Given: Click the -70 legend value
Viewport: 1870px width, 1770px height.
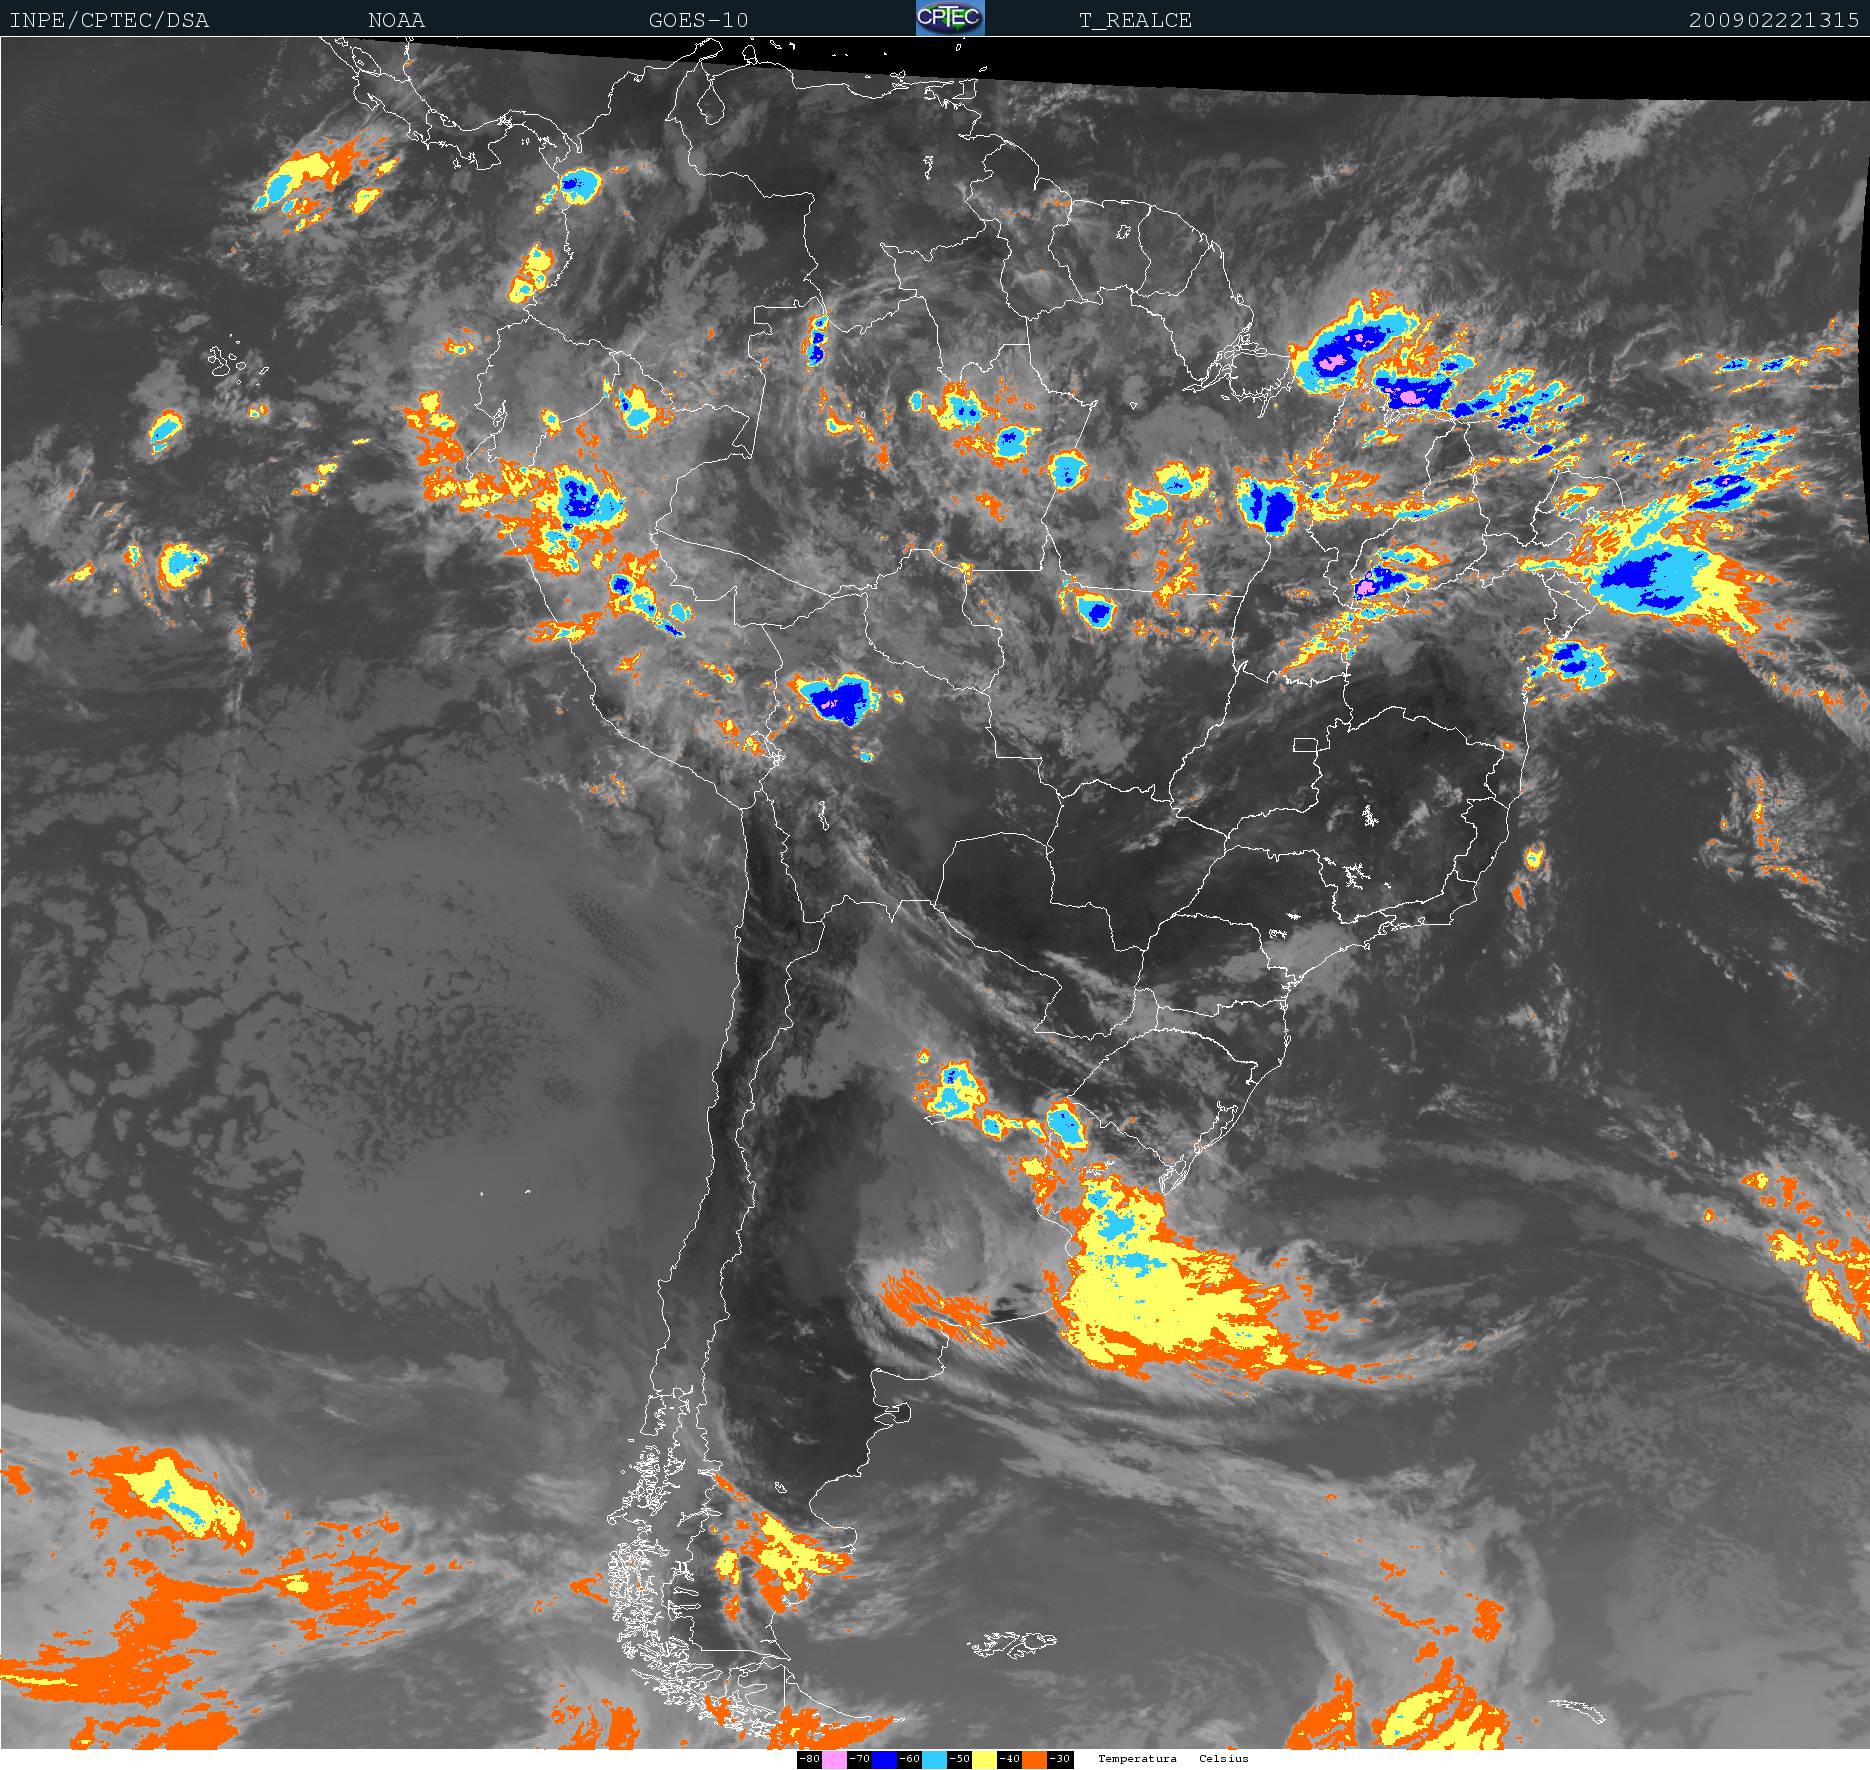Looking at the screenshot, I should click(x=860, y=1759).
